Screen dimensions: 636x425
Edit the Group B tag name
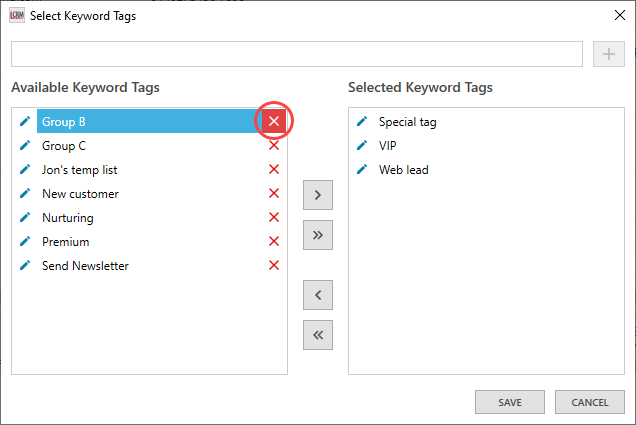pyautogui.click(x=25, y=122)
